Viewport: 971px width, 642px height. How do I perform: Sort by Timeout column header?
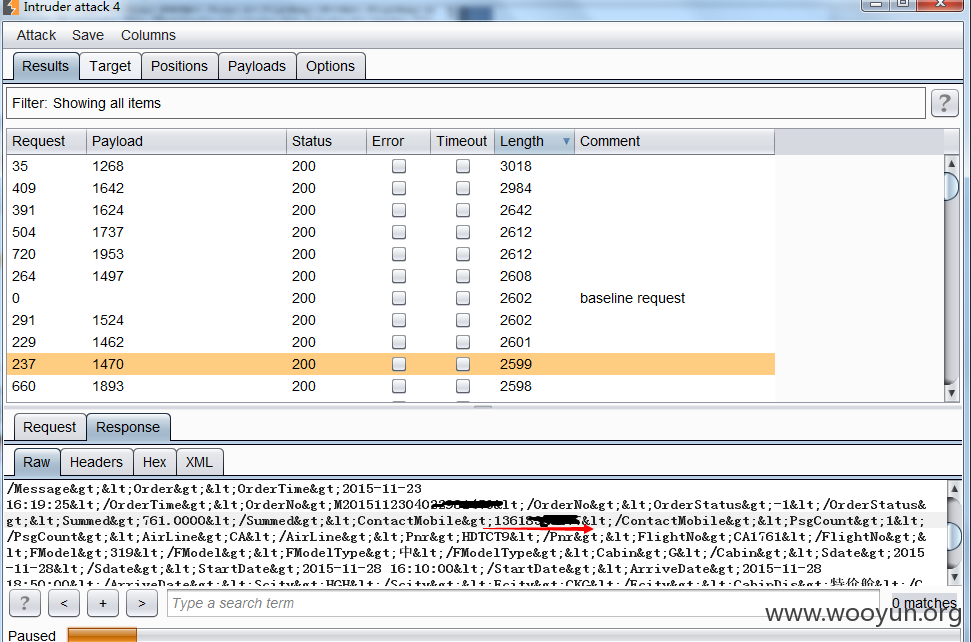463,142
